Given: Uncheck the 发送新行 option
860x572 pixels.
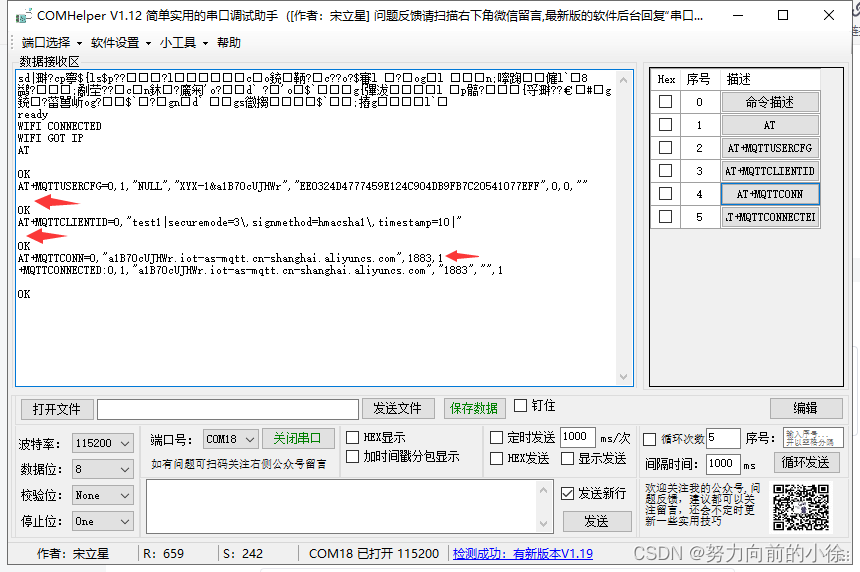Looking at the screenshot, I should tap(568, 493).
